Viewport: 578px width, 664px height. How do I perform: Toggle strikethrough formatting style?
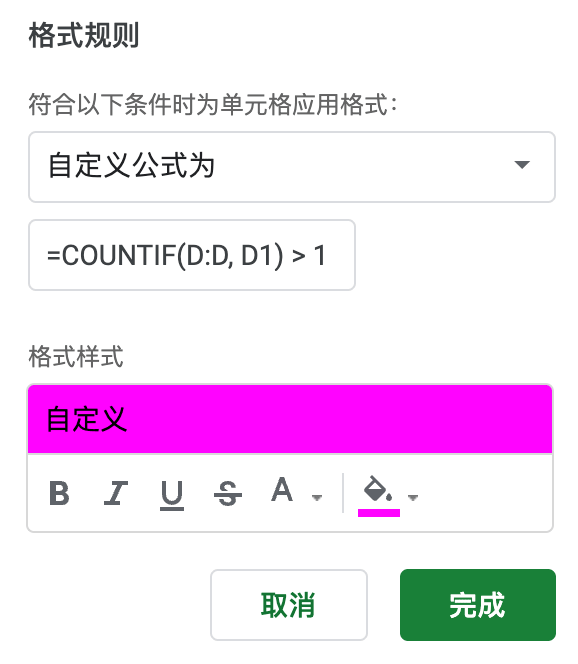pyautogui.click(x=228, y=494)
